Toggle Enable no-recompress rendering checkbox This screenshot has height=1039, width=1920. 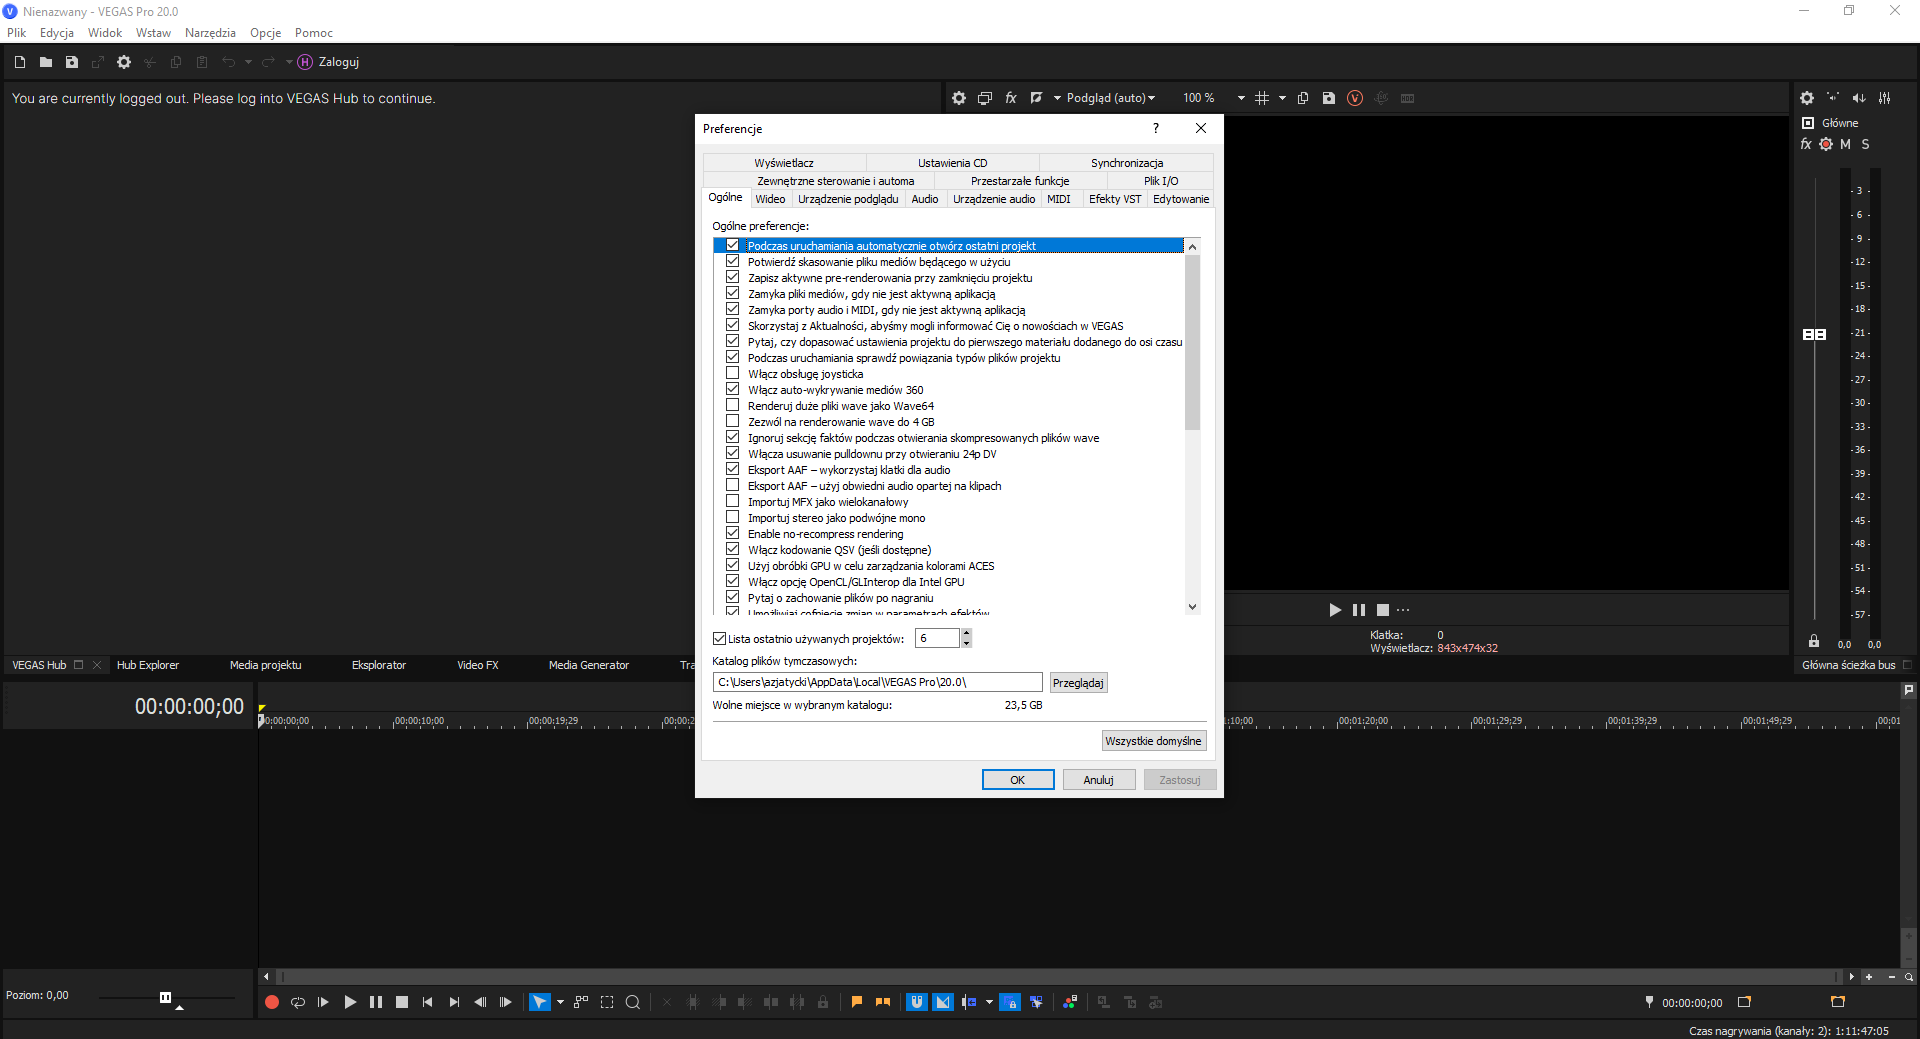click(x=732, y=533)
